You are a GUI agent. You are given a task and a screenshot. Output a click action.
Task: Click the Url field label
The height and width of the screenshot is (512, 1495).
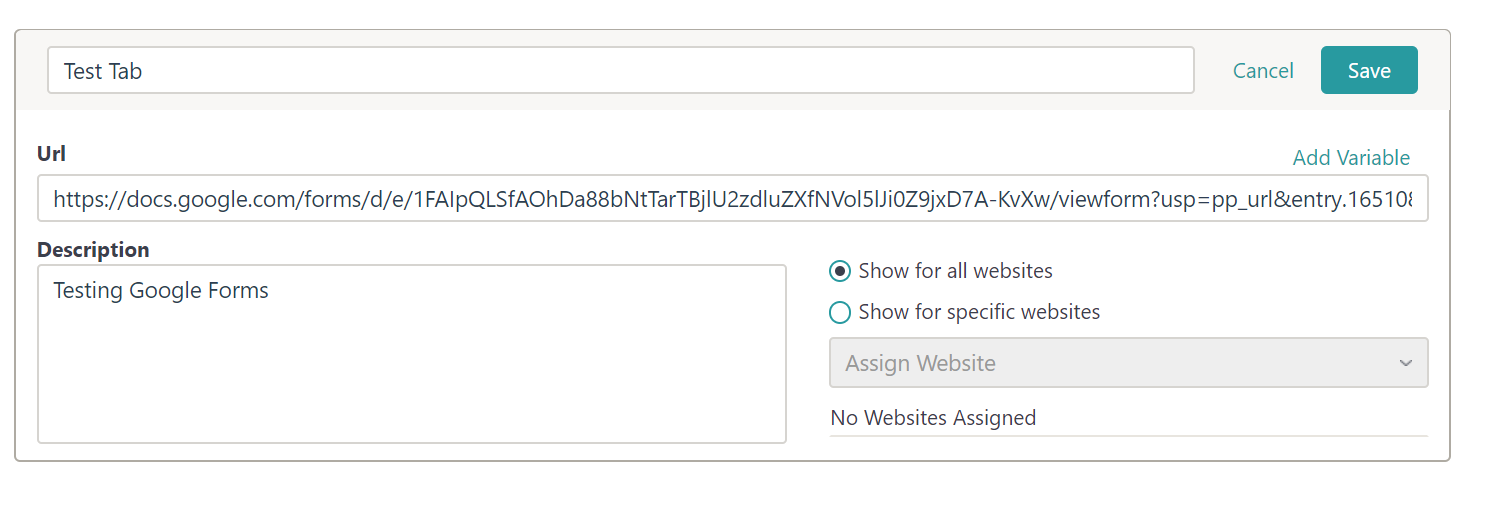(x=52, y=153)
